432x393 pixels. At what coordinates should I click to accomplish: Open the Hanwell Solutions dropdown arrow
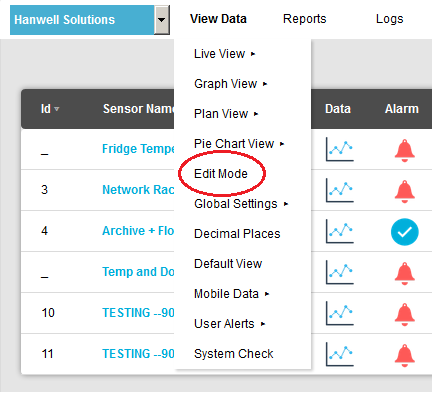[x=162, y=20]
